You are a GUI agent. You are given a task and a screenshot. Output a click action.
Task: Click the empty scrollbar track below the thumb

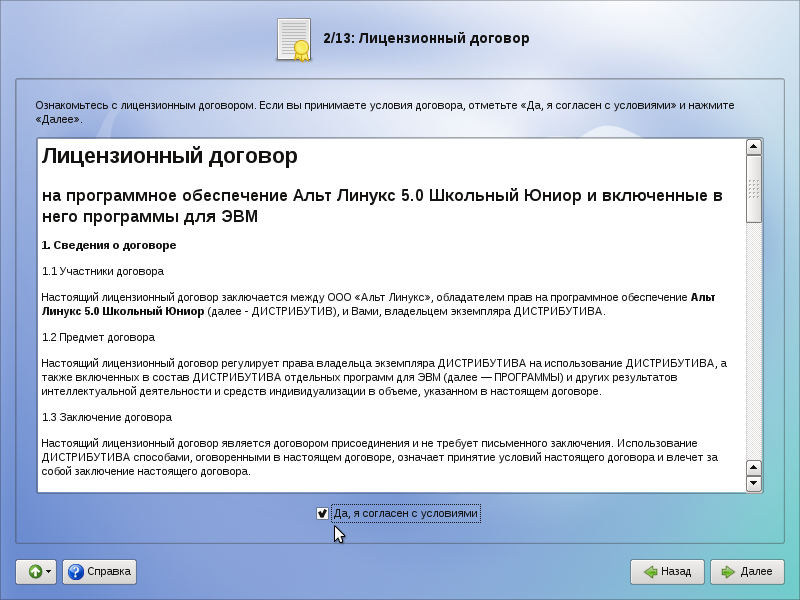[x=754, y=340]
